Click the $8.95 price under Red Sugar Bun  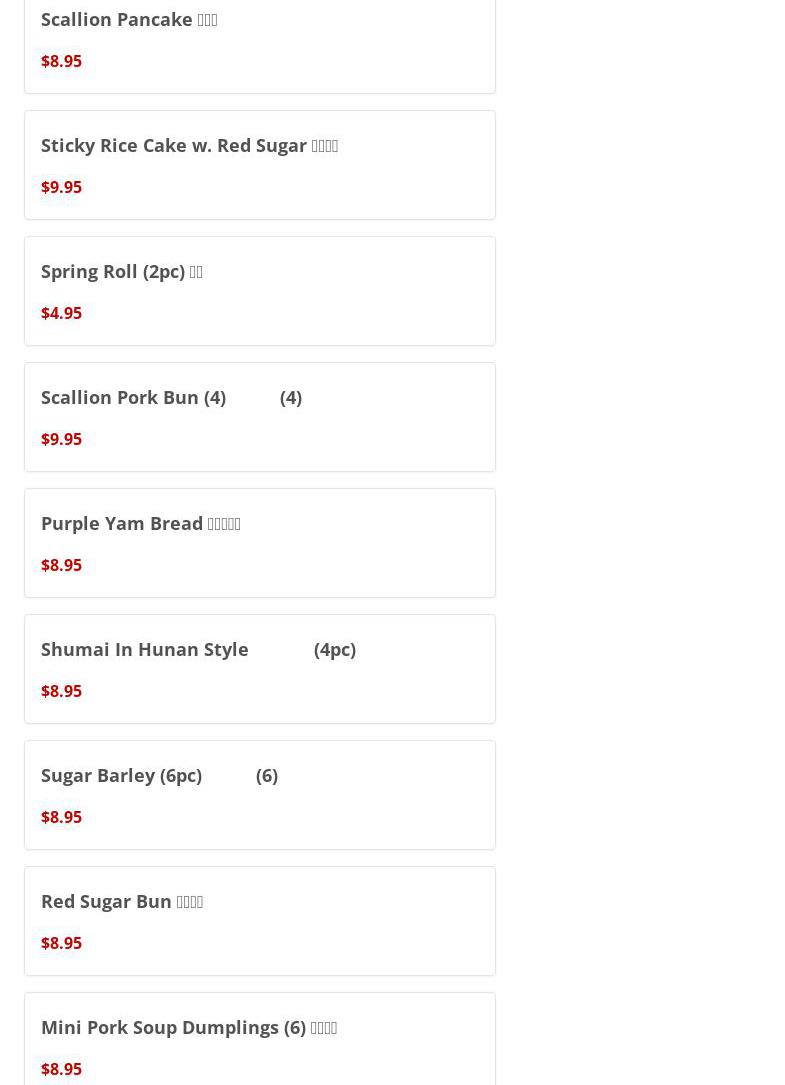(x=61, y=943)
